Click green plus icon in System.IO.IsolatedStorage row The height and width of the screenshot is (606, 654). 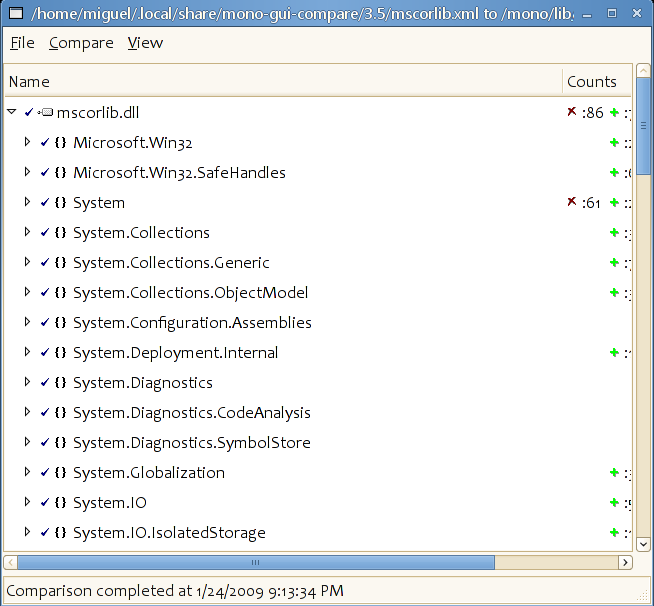click(x=614, y=533)
